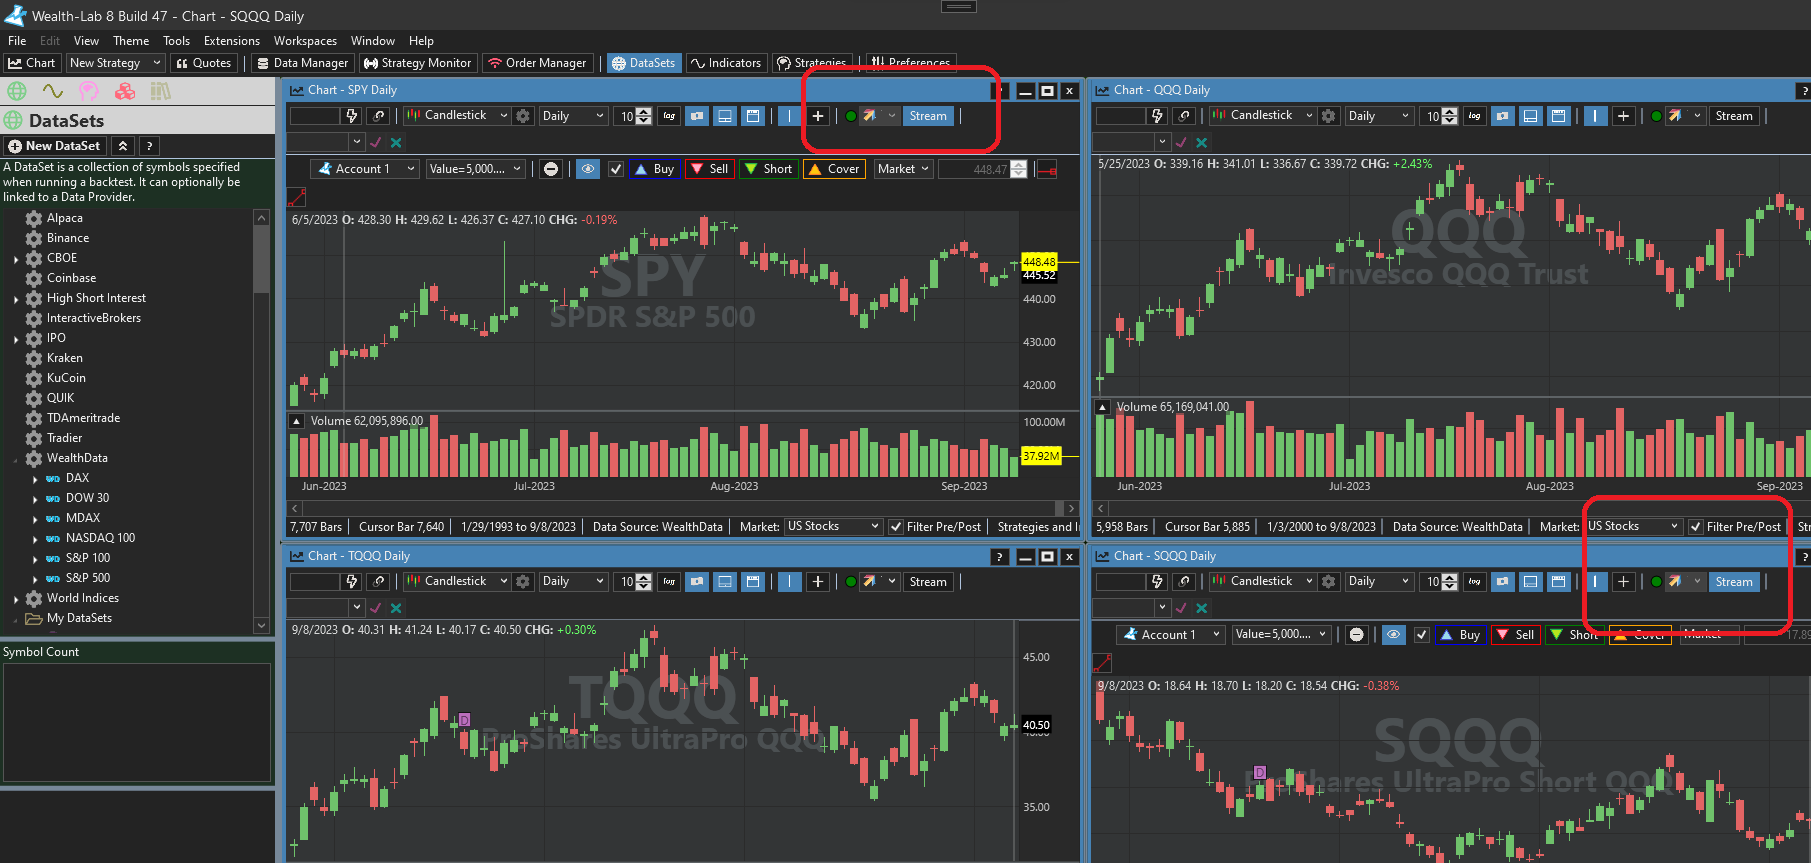Open the Building Blocks red cubes icon
This screenshot has width=1811, height=863.
(125, 91)
